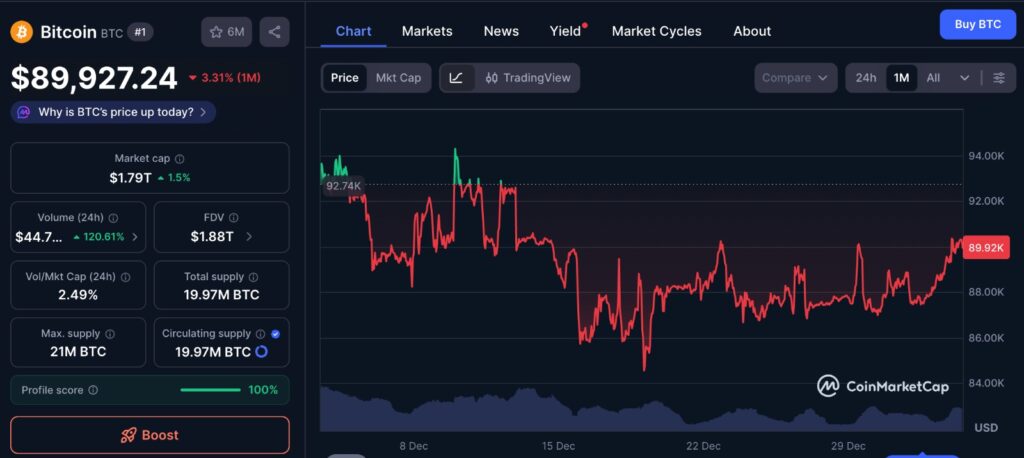Viewport: 1024px width, 458px height.
Task: Show info for Volume (24h)
Action: tap(113, 218)
